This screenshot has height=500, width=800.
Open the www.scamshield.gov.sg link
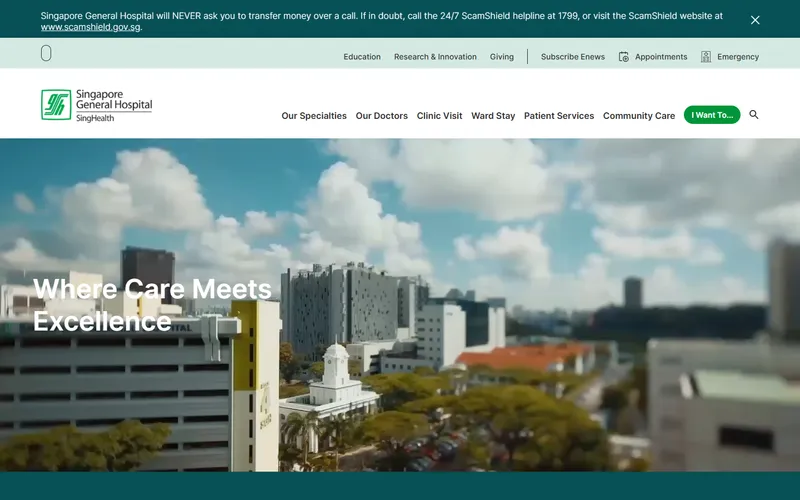pyautogui.click(x=90, y=27)
